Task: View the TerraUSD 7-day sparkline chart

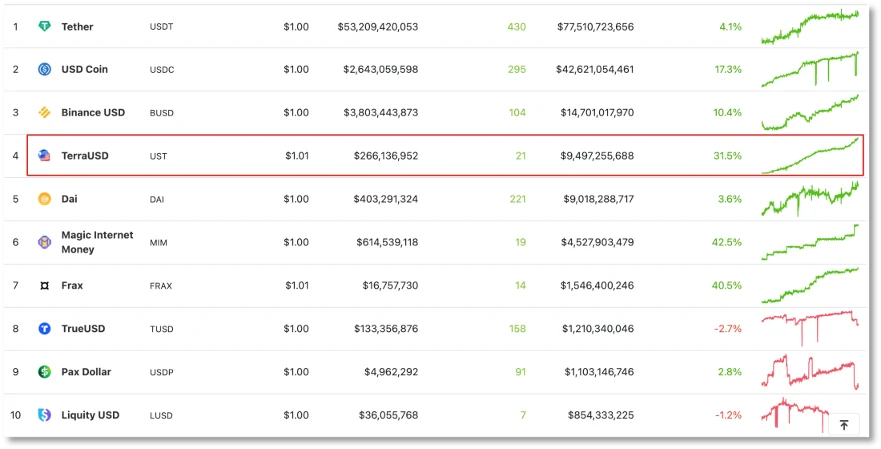Action: [x=810, y=156]
